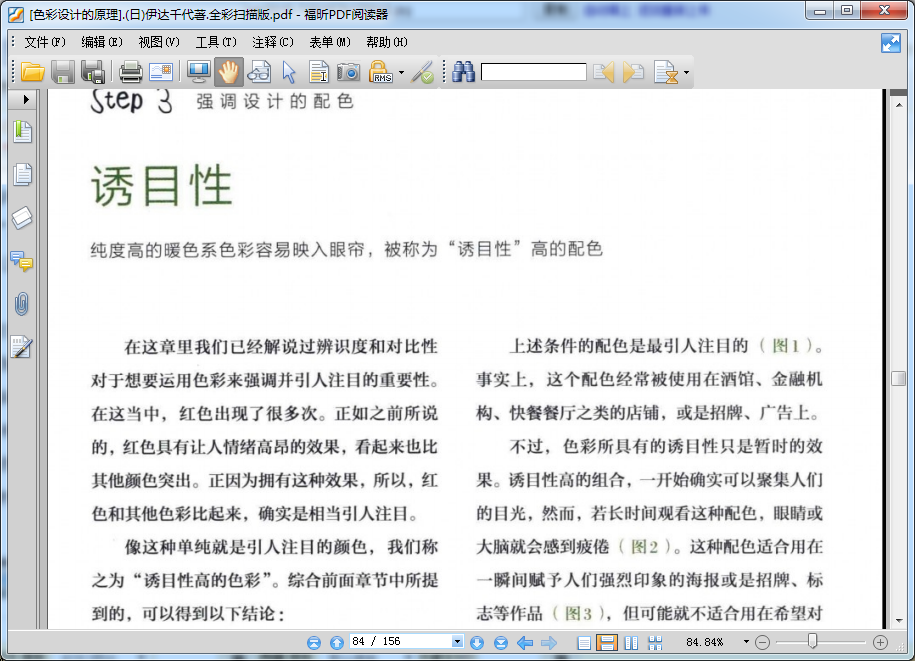
Task: Click the reading glasses view icon
Action: pos(259,72)
